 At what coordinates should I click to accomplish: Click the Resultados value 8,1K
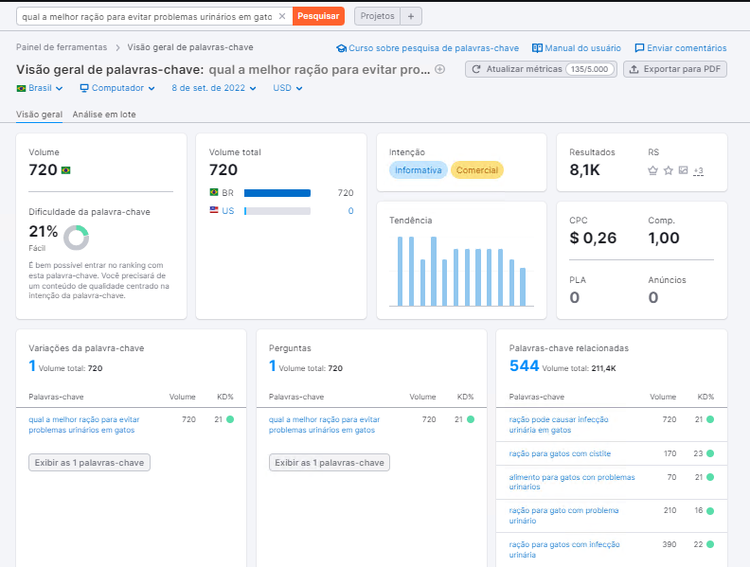(585, 170)
